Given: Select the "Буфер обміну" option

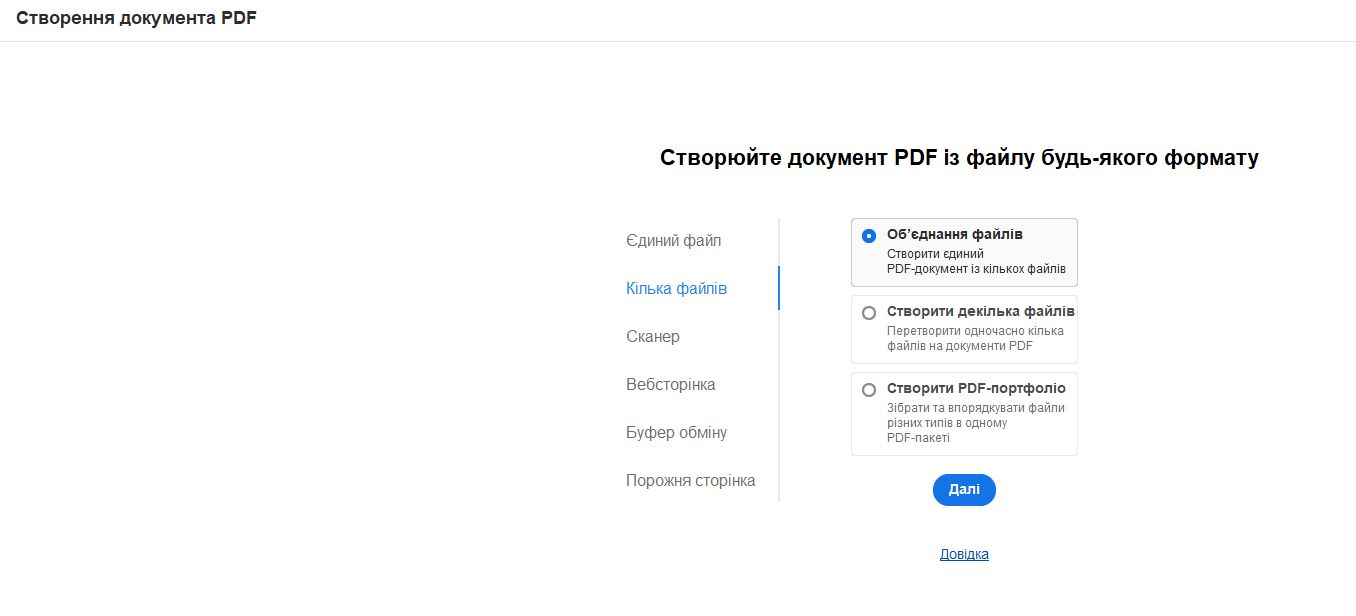Looking at the screenshot, I should pos(676,432).
